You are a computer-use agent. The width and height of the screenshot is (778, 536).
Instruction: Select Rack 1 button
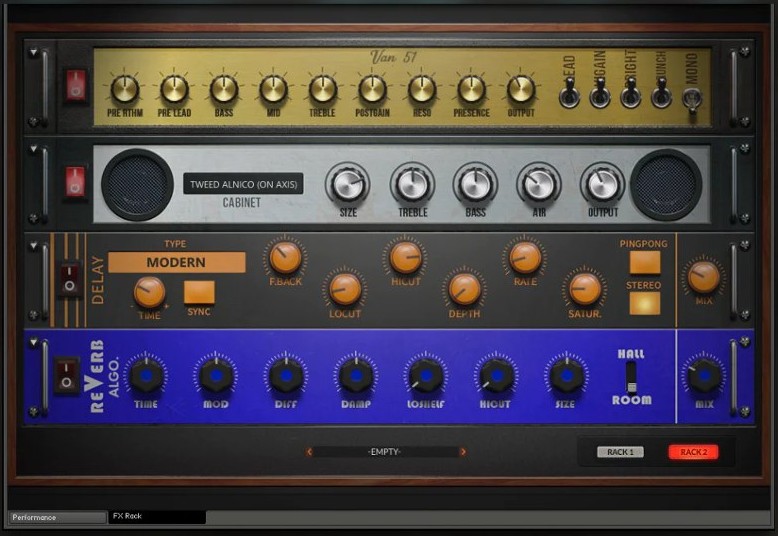[620, 452]
